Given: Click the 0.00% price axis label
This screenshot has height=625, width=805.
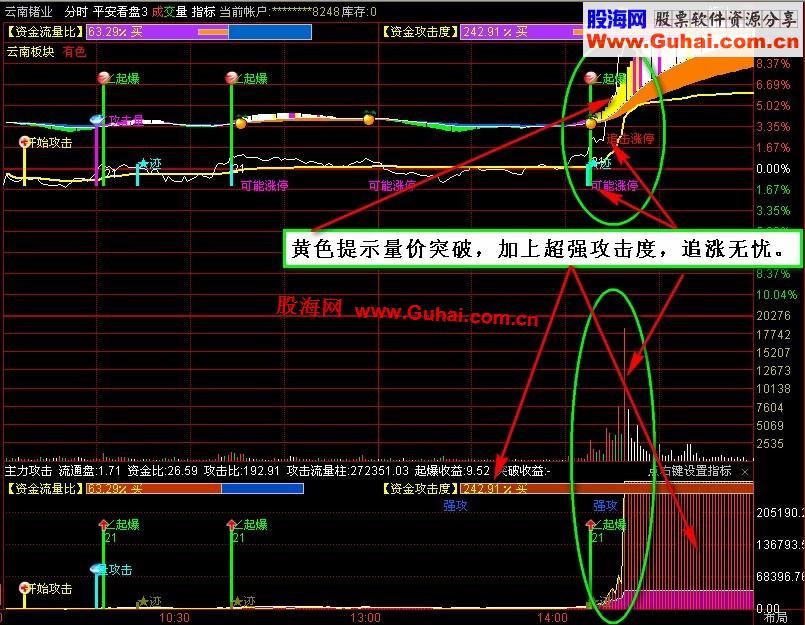Looking at the screenshot, I should 773,168.
